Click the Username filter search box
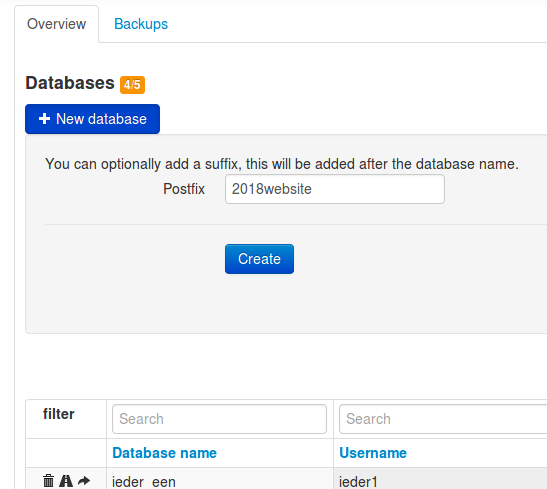 (443, 419)
